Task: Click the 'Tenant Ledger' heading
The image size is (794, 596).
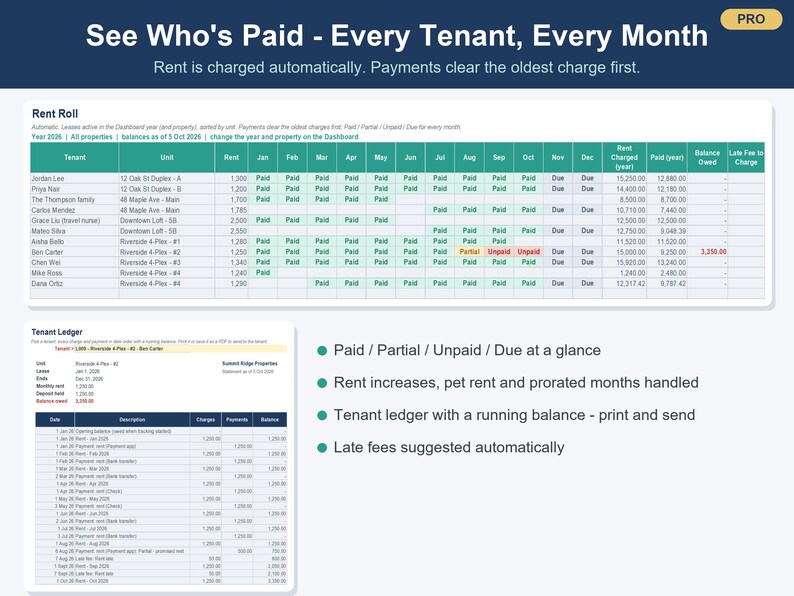Action: coord(57,332)
